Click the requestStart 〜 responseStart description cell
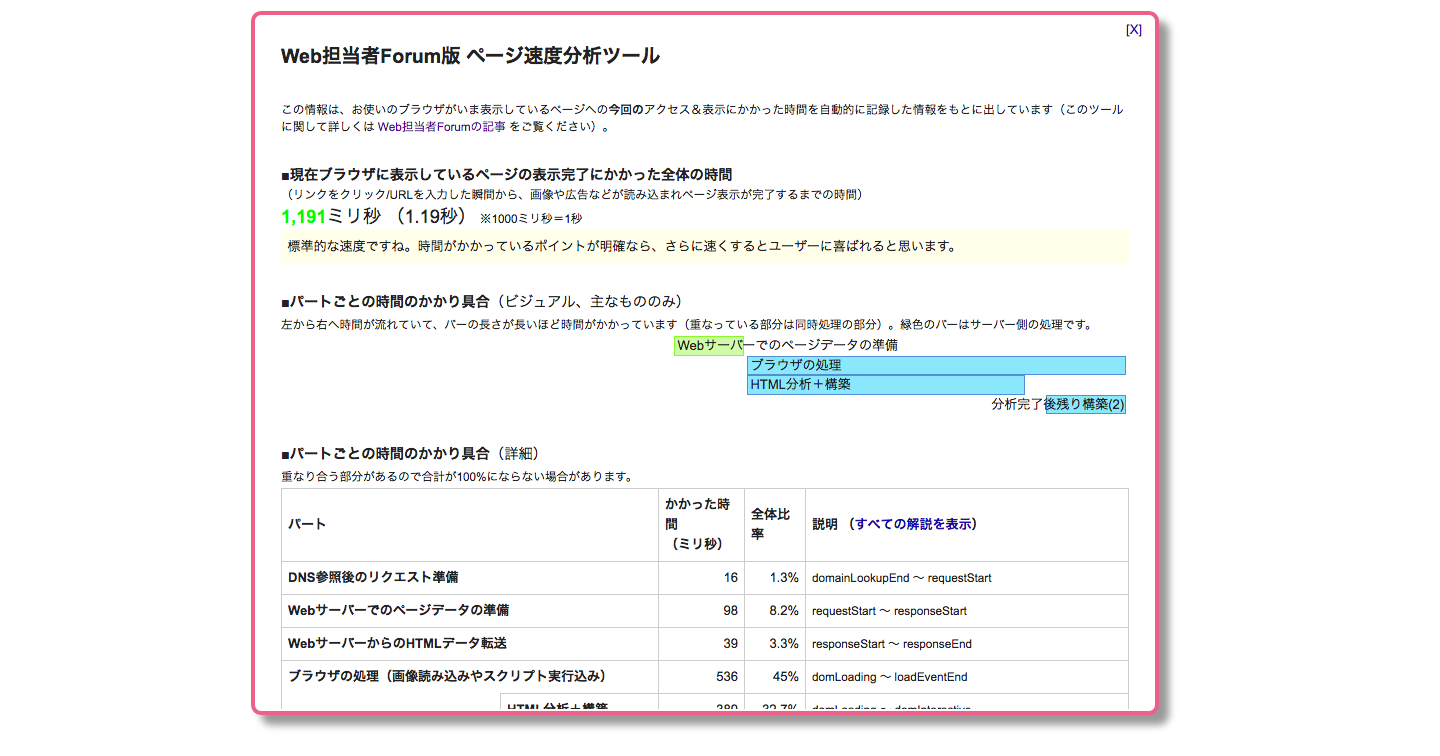 point(889,611)
